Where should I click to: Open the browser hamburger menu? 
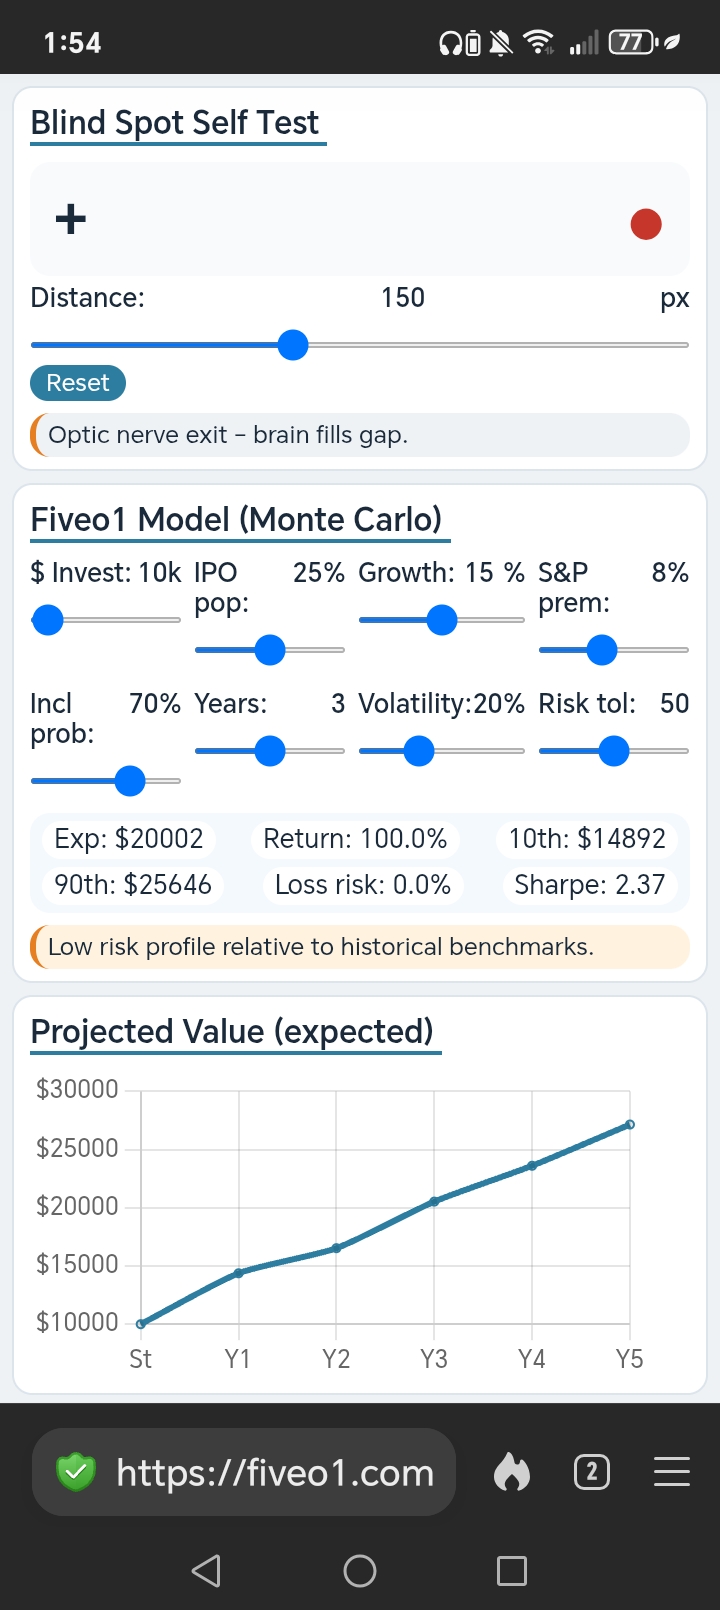click(x=672, y=1472)
